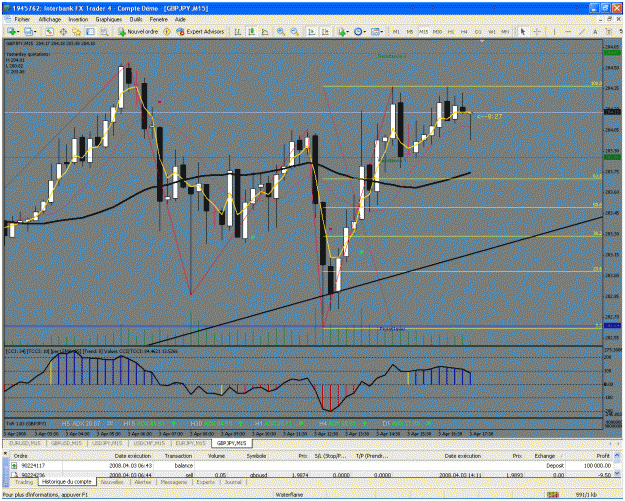Select the cursor arrow tool
The height and width of the screenshot is (501, 625).
[x=523, y=31]
